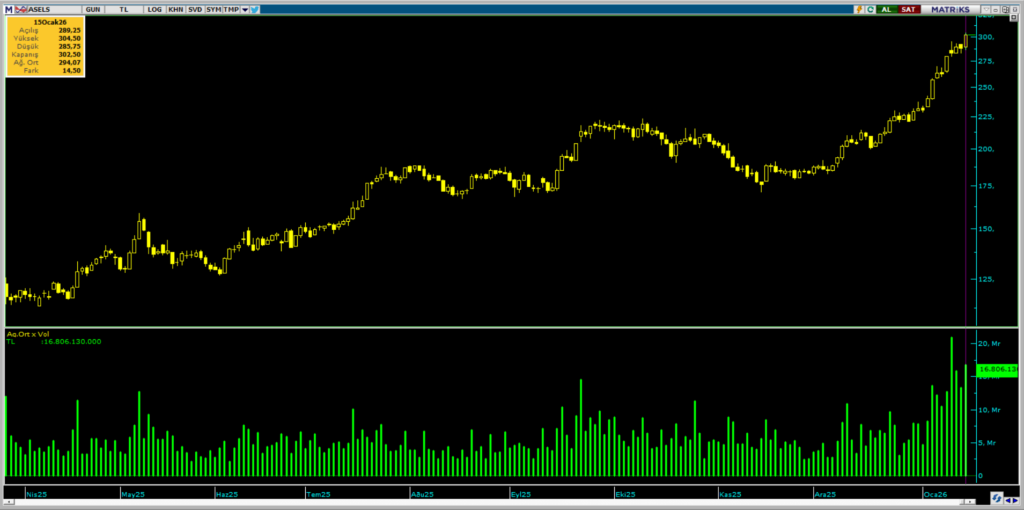Toggle the SVD option
Viewport: 1024px width, 510px height.
pyautogui.click(x=195, y=10)
